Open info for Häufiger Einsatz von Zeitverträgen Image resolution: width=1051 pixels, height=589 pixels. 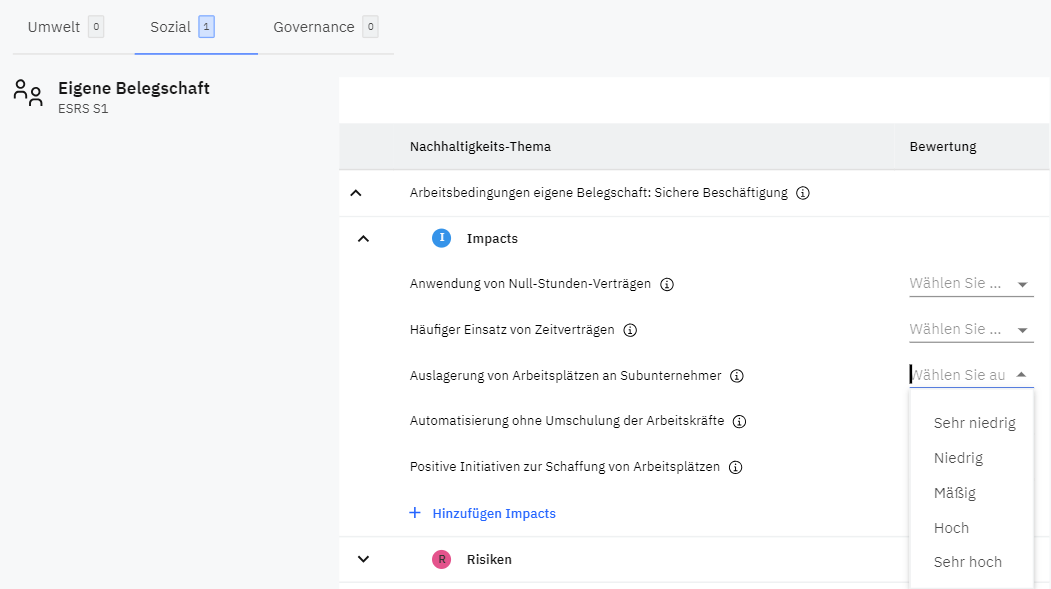pos(630,330)
